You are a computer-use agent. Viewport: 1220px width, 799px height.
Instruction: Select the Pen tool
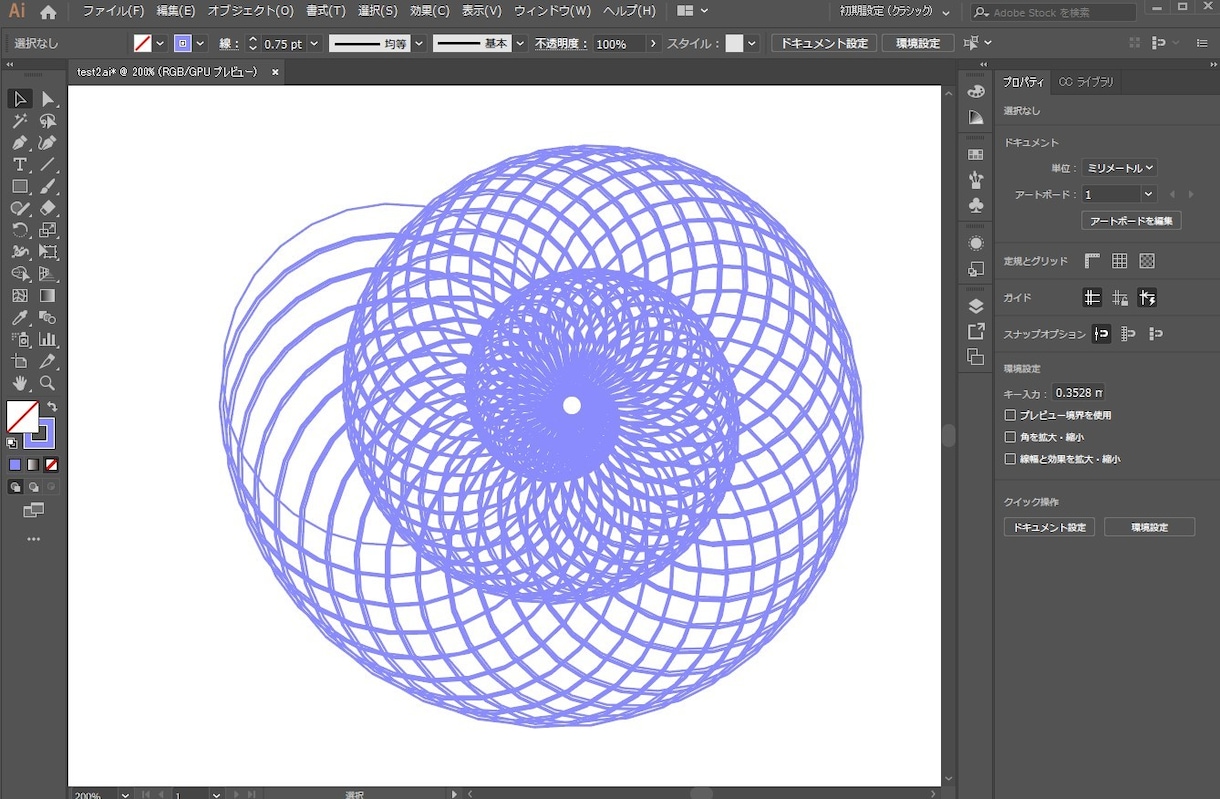pos(19,142)
